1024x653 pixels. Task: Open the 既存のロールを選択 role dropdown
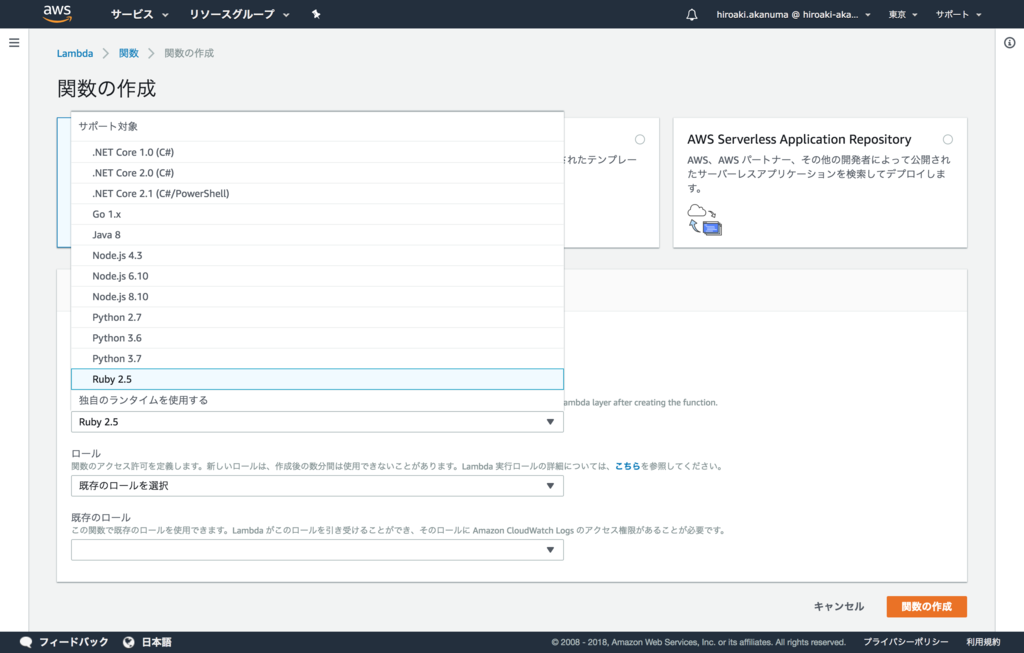coord(317,486)
